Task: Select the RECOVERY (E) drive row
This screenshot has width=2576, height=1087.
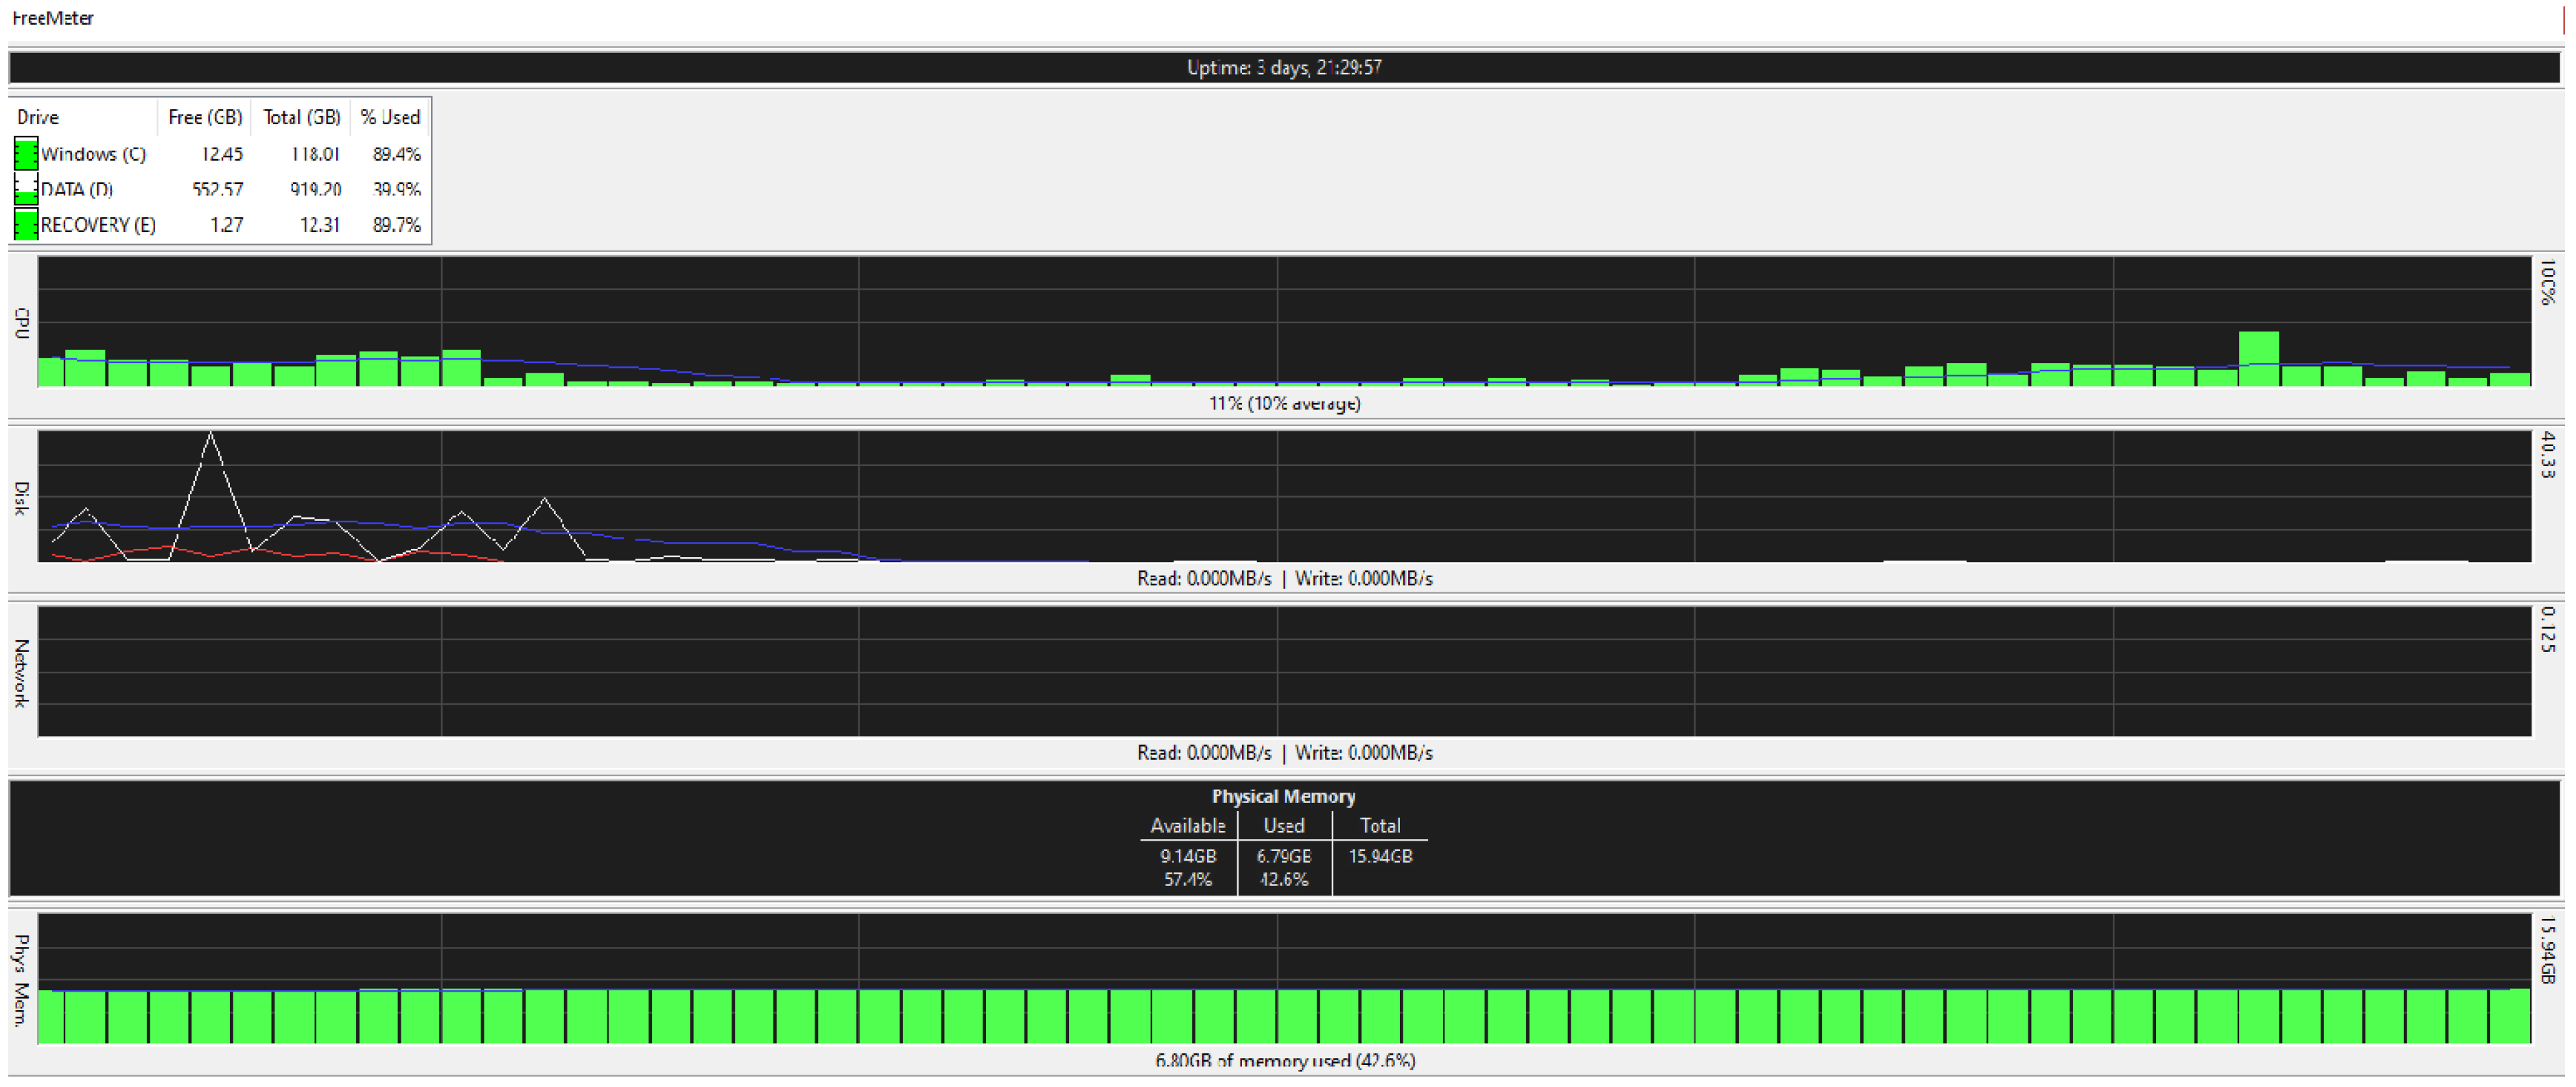Action: click(x=98, y=224)
